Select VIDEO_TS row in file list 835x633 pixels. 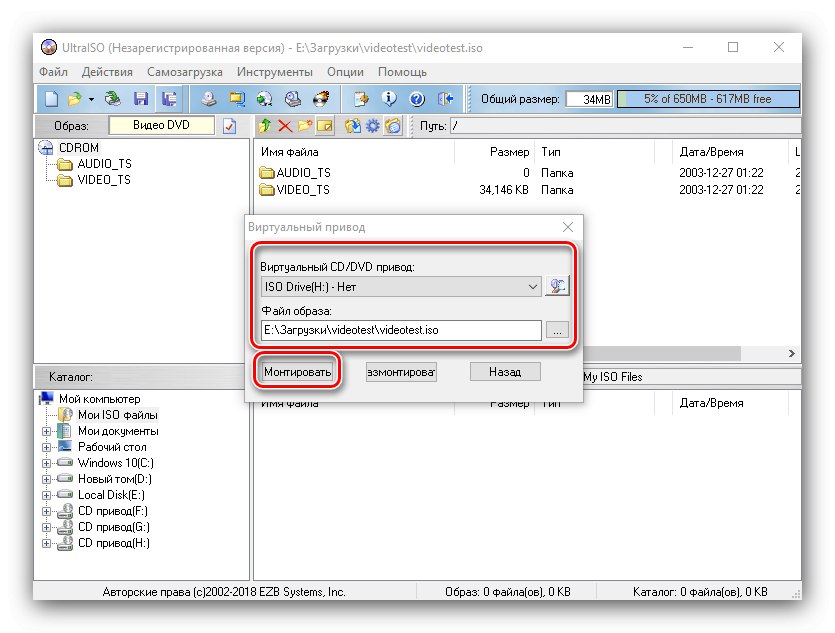tap(527, 190)
